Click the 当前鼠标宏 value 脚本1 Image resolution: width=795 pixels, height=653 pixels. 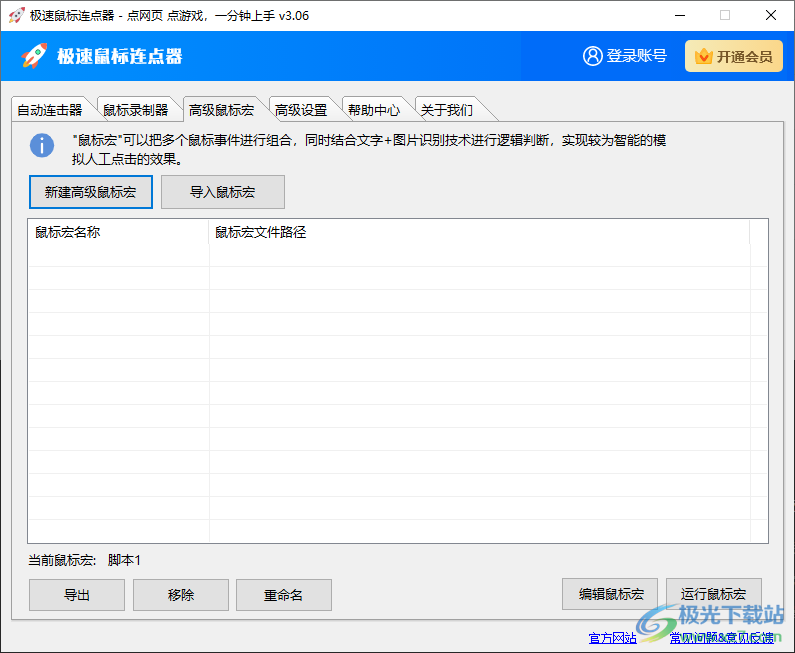pos(124,560)
